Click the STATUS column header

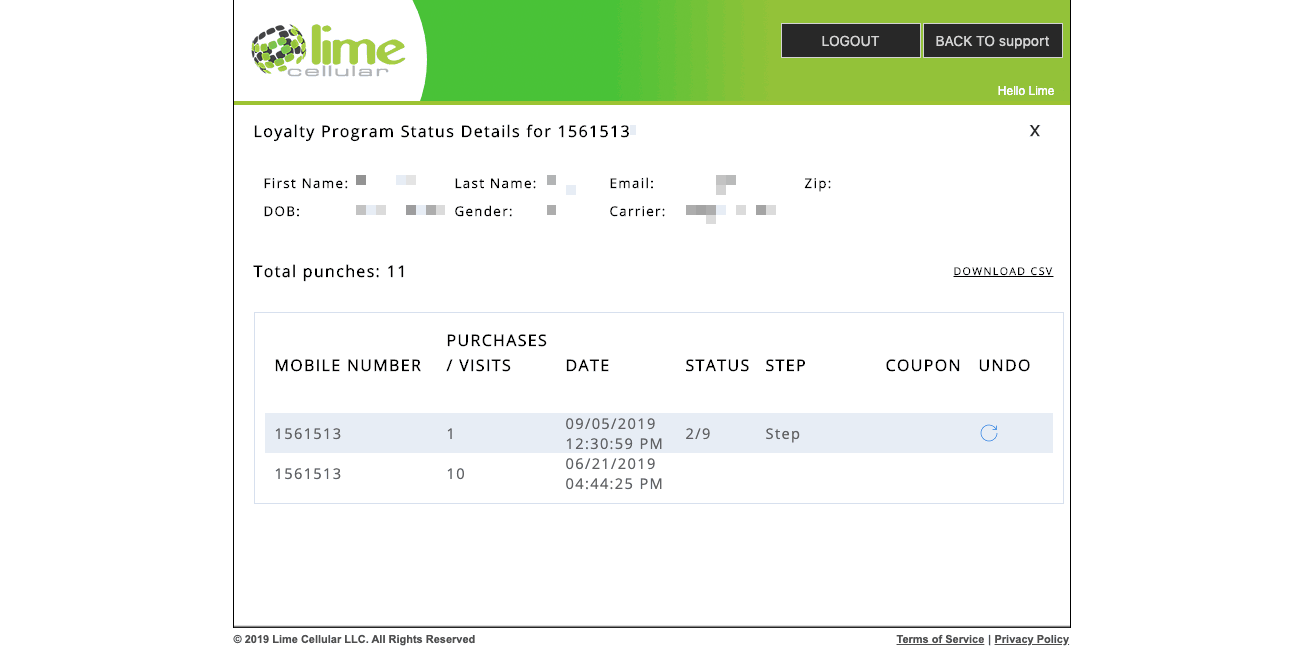(717, 365)
